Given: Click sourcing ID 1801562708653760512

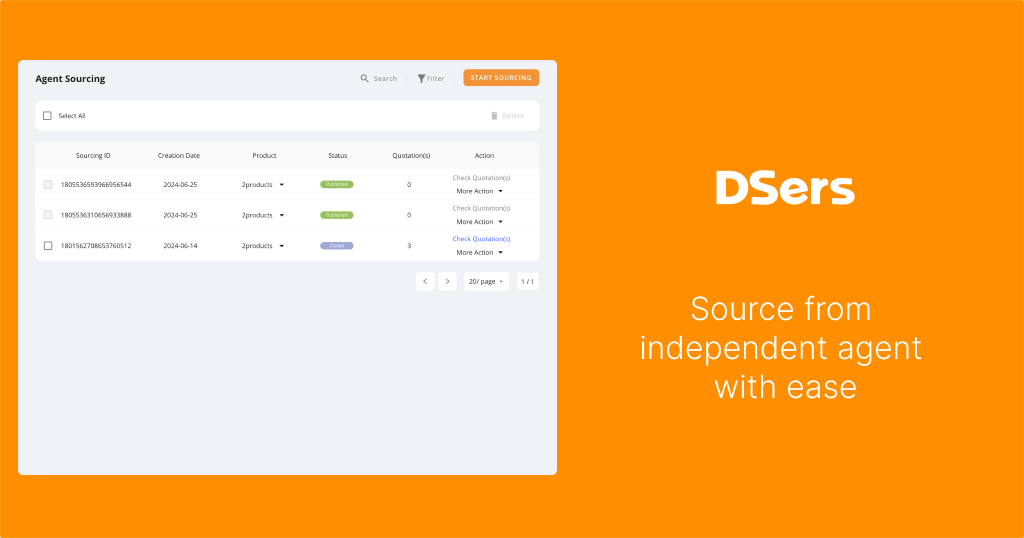Looking at the screenshot, I should coord(96,246).
